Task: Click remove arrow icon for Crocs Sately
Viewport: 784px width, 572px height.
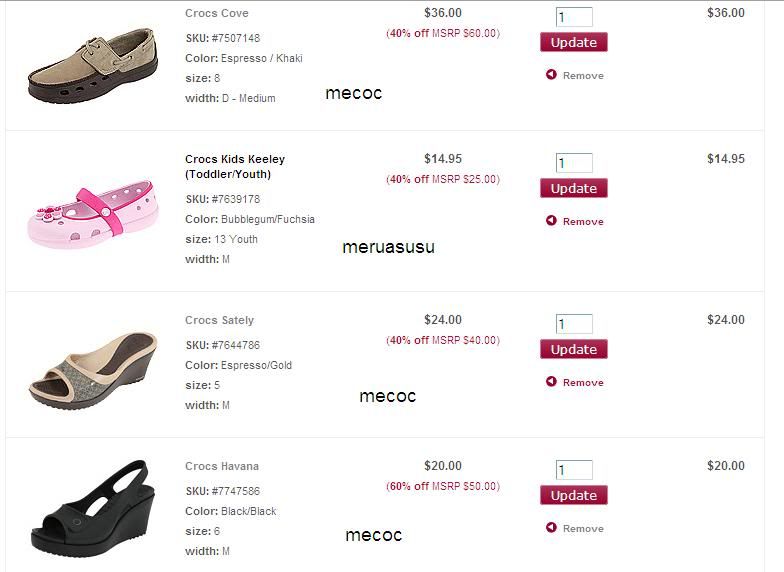Action: [x=551, y=382]
